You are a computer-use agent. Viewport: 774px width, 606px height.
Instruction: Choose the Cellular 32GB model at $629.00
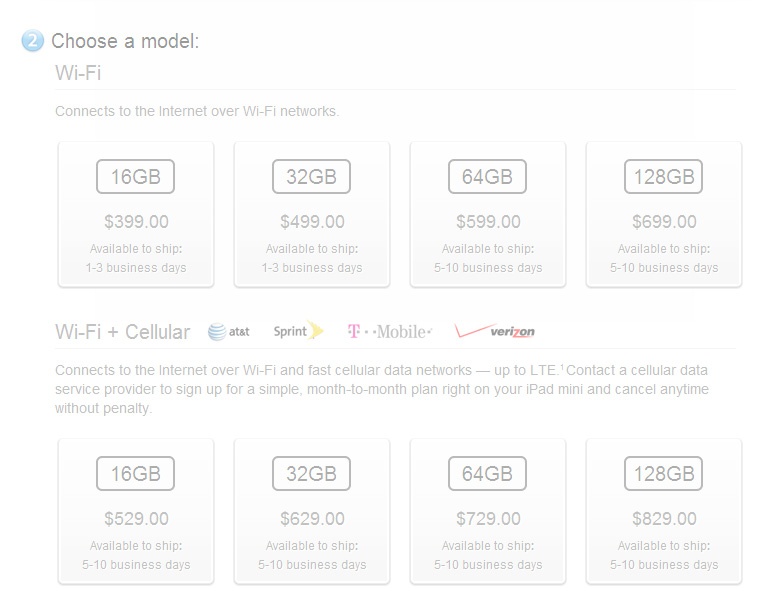click(312, 511)
